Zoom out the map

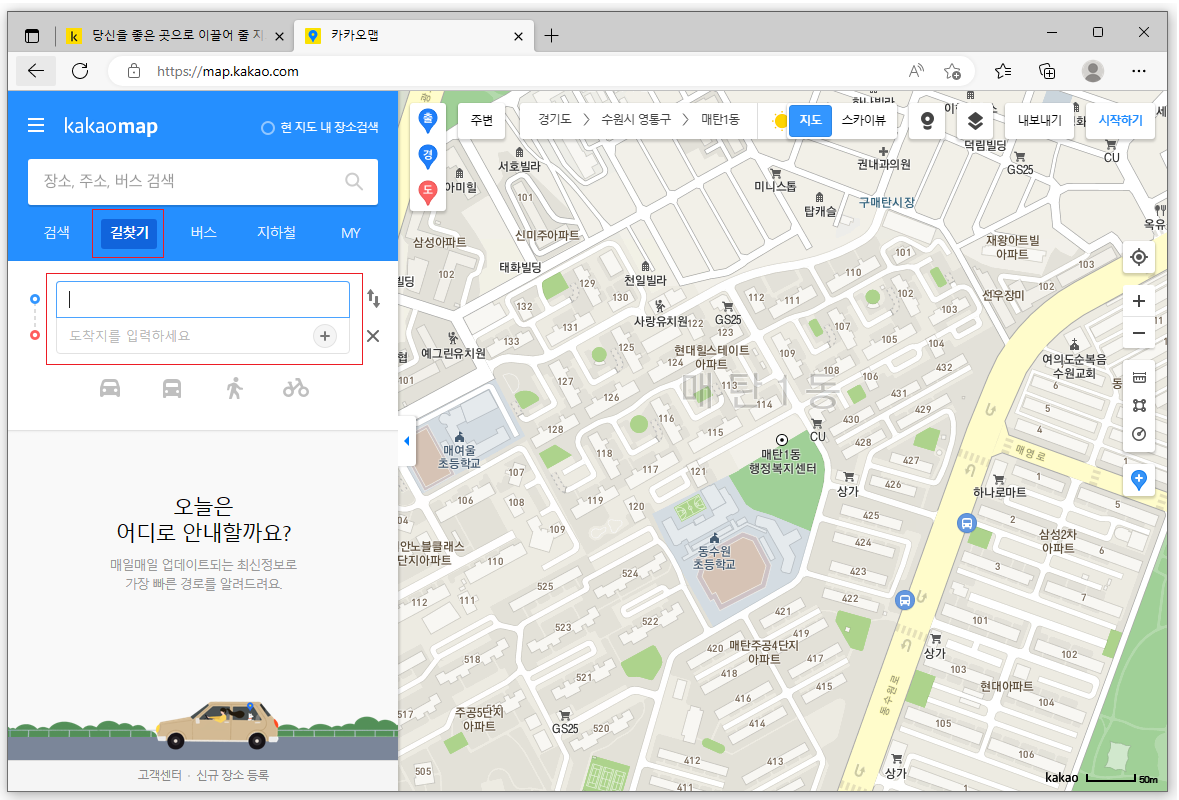pyautogui.click(x=1139, y=333)
